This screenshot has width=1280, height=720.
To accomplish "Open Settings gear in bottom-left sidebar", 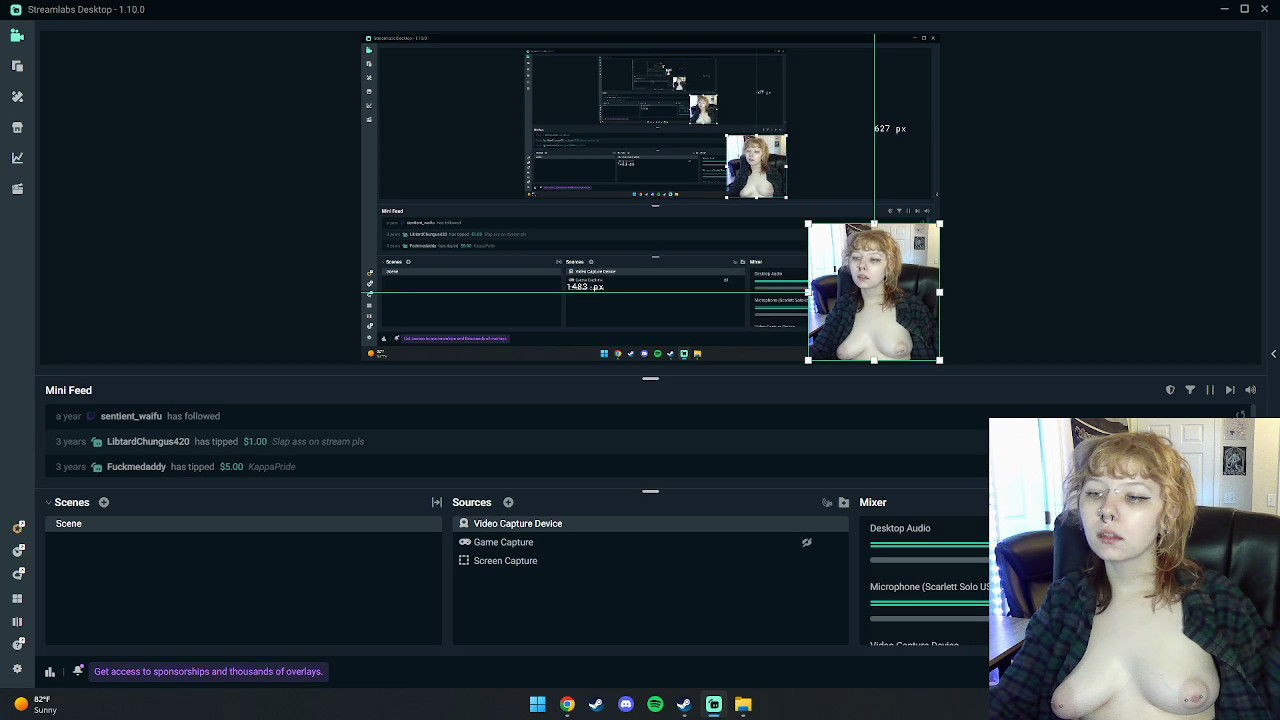I will point(17,669).
